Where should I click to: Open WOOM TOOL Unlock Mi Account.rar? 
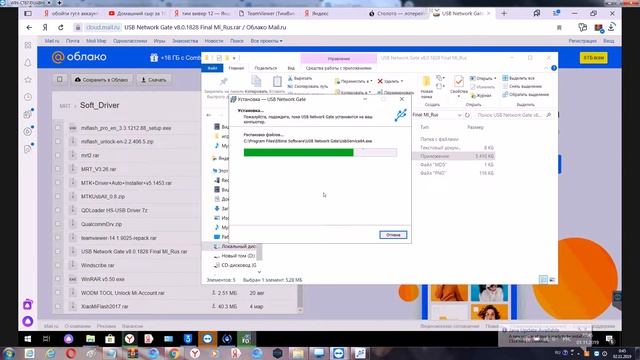[122, 293]
